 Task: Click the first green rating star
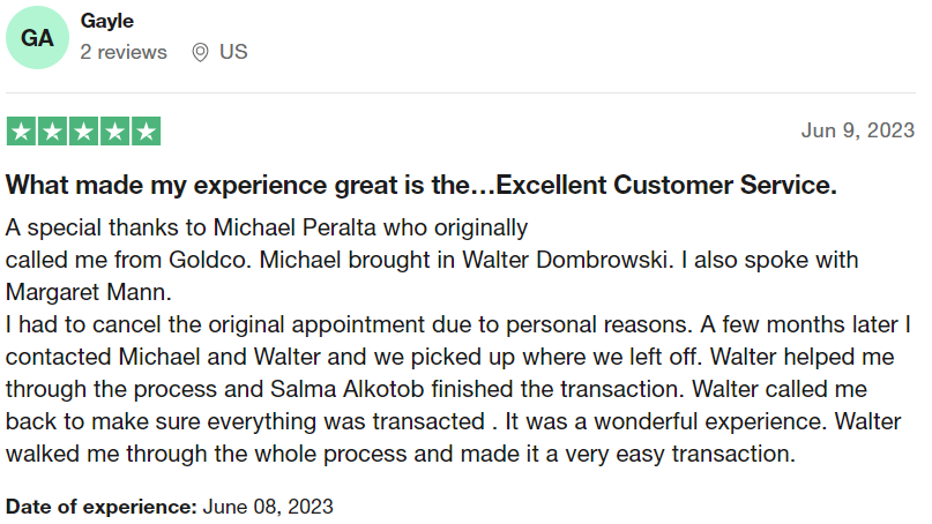click(x=21, y=131)
